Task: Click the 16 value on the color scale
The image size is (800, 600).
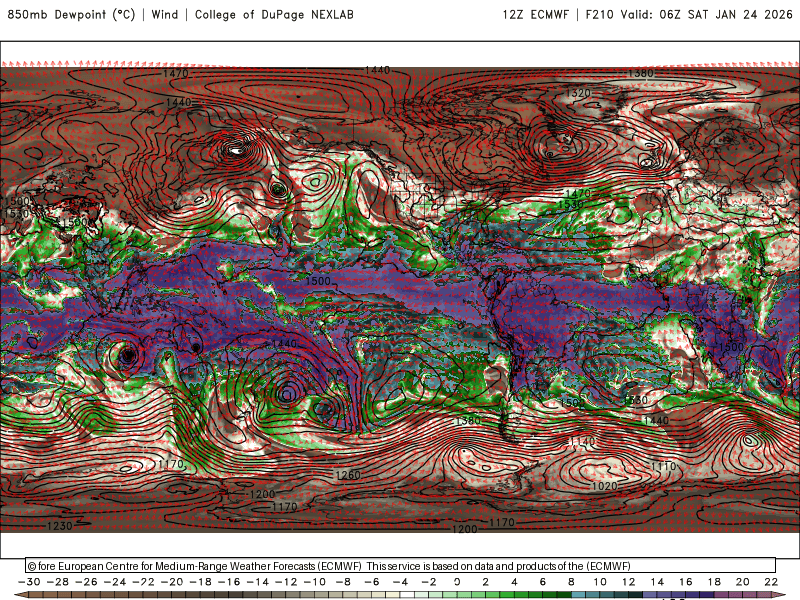Action: [x=686, y=582]
